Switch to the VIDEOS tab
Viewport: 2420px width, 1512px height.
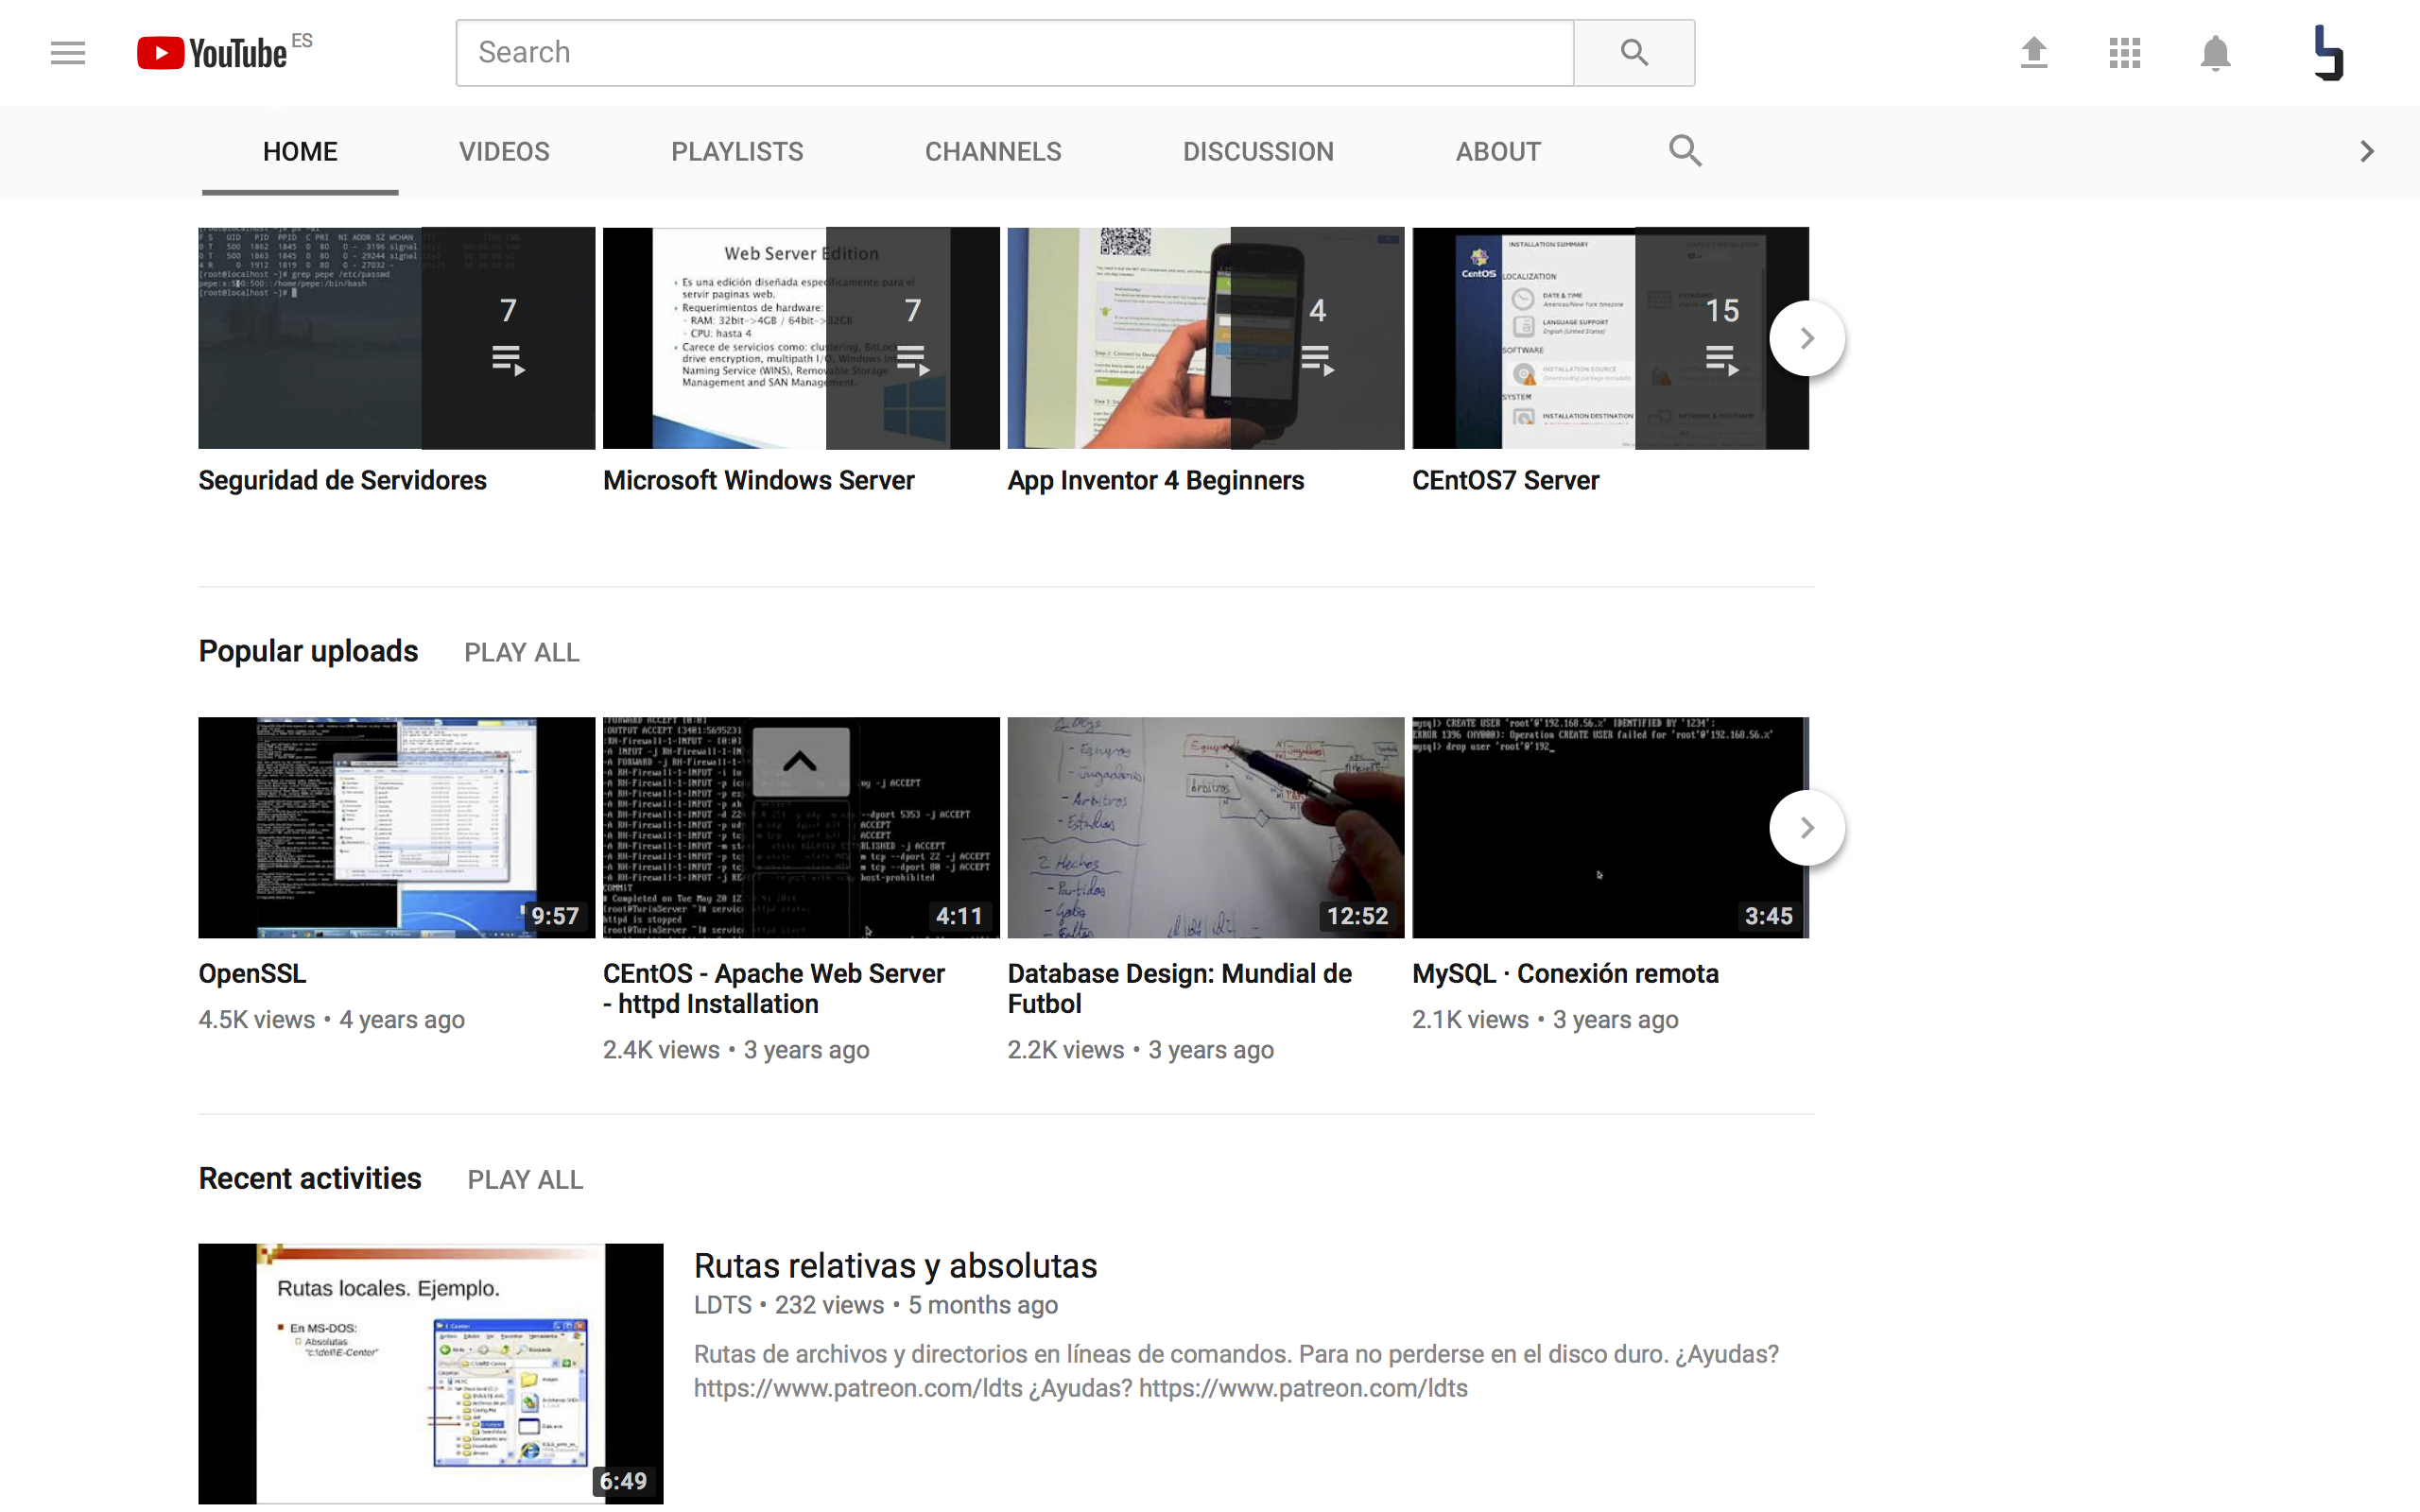504,151
